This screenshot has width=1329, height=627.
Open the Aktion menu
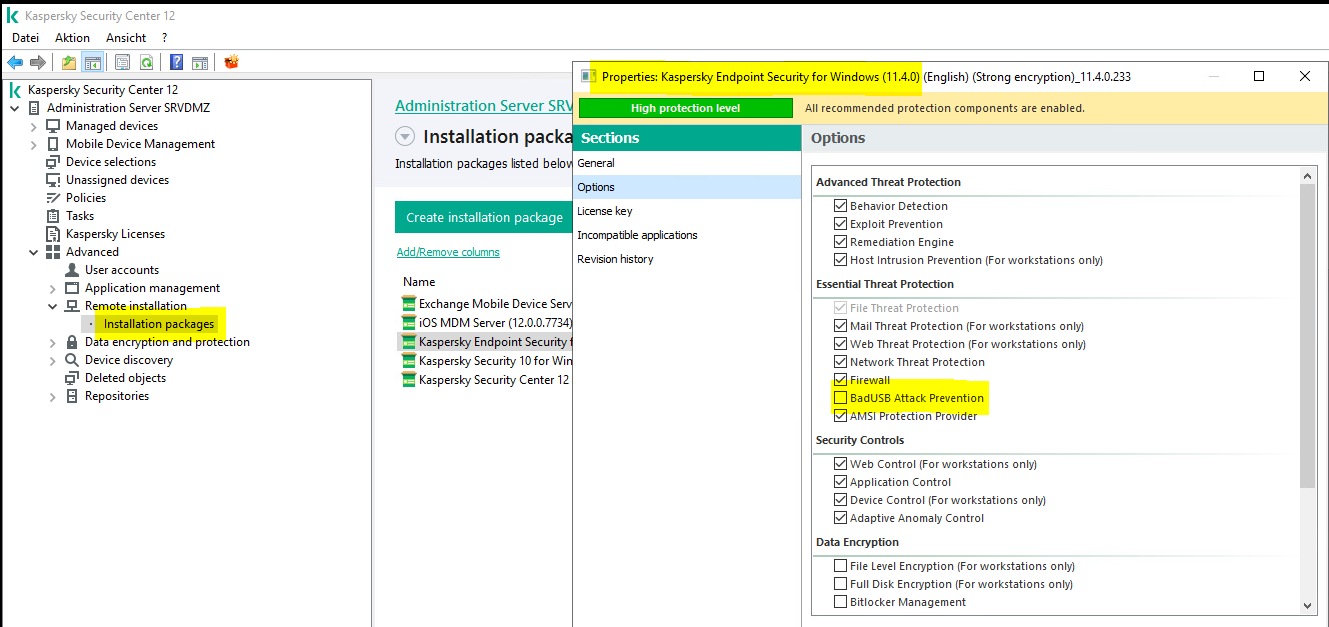[72, 37]
